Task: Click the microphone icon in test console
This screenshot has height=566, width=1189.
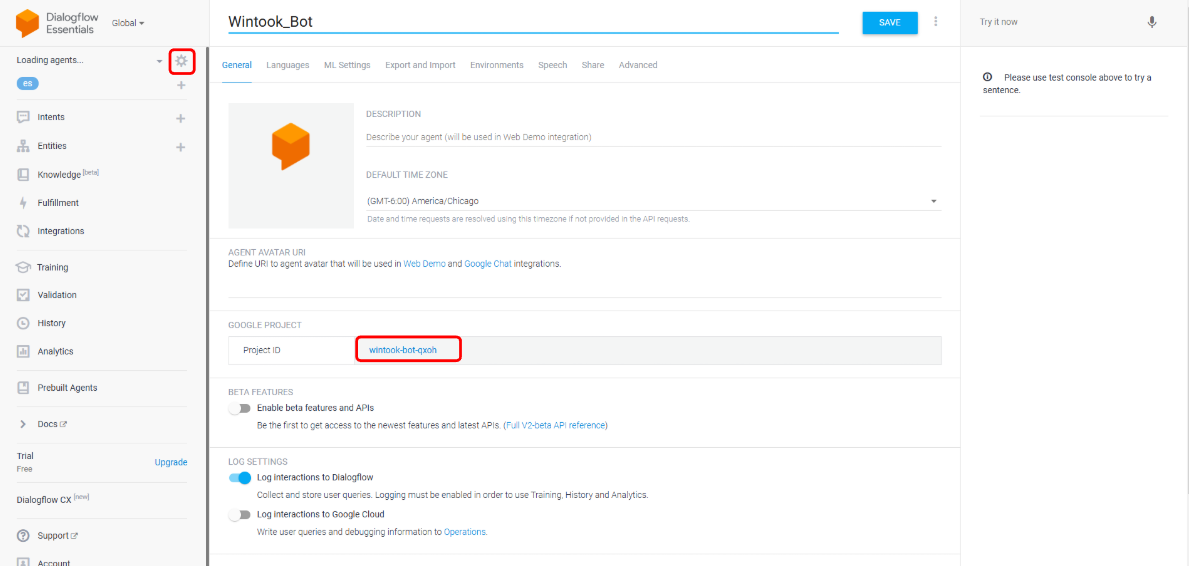Action: [x=1152, y=22]
